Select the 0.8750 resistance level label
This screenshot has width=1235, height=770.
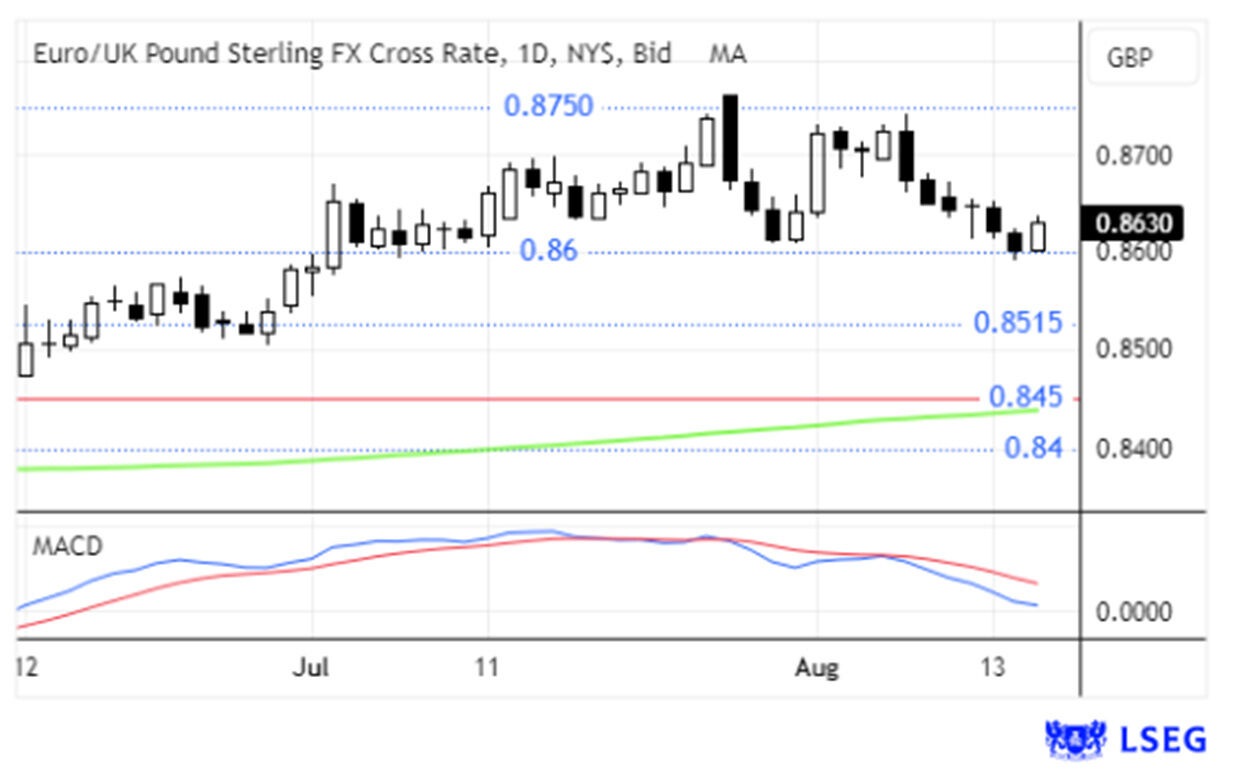point(548,106)
